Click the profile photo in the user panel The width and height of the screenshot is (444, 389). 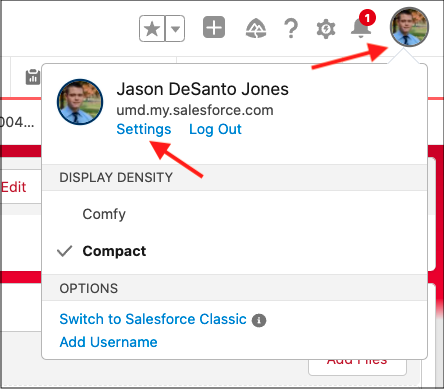80,102
